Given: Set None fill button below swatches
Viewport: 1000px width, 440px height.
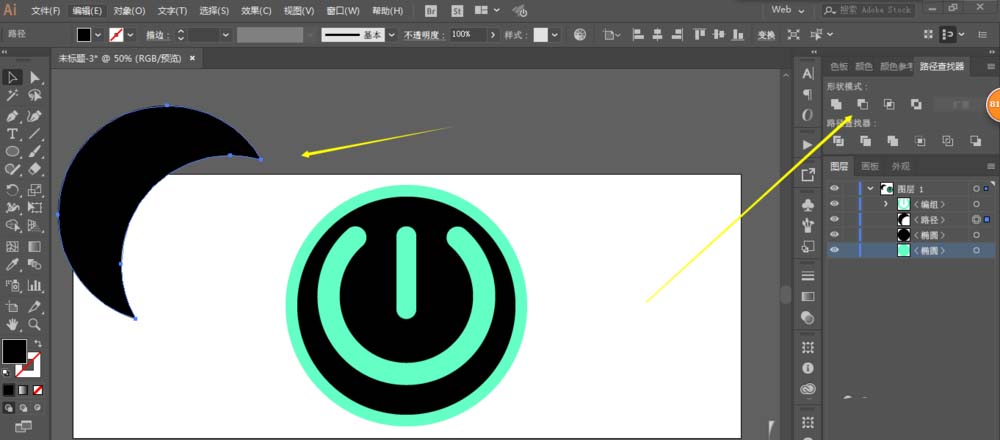Looking at the screenshot, I should [38, 390].
